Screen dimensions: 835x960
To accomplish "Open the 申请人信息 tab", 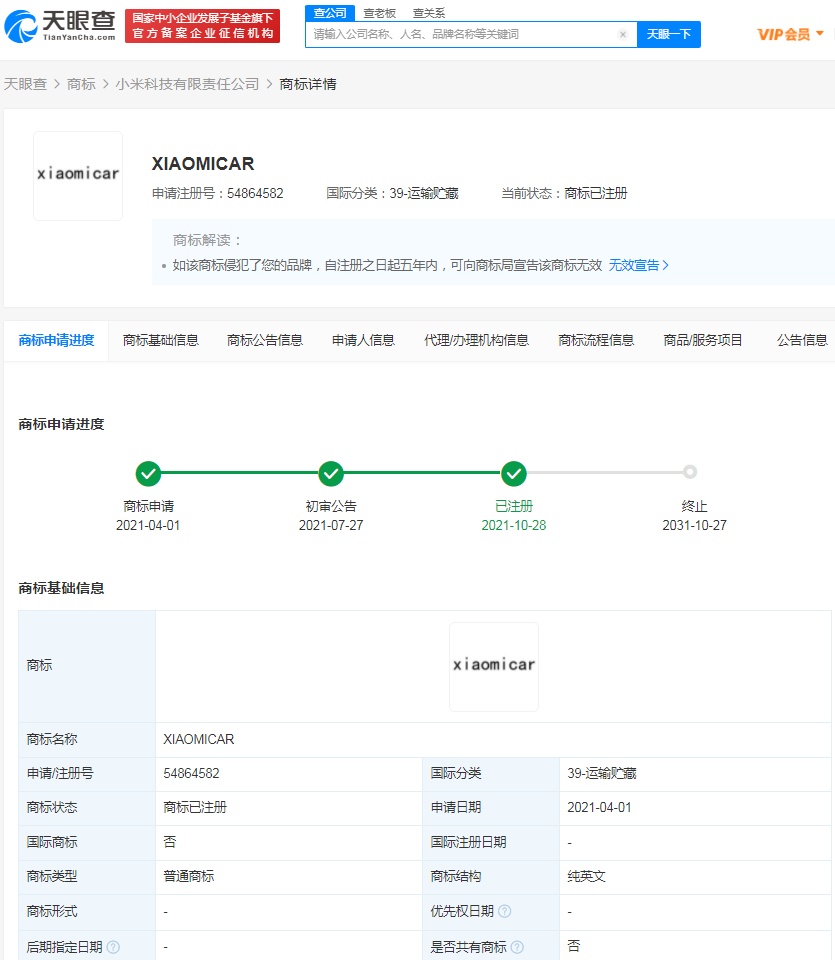I will tap(363, 340).
